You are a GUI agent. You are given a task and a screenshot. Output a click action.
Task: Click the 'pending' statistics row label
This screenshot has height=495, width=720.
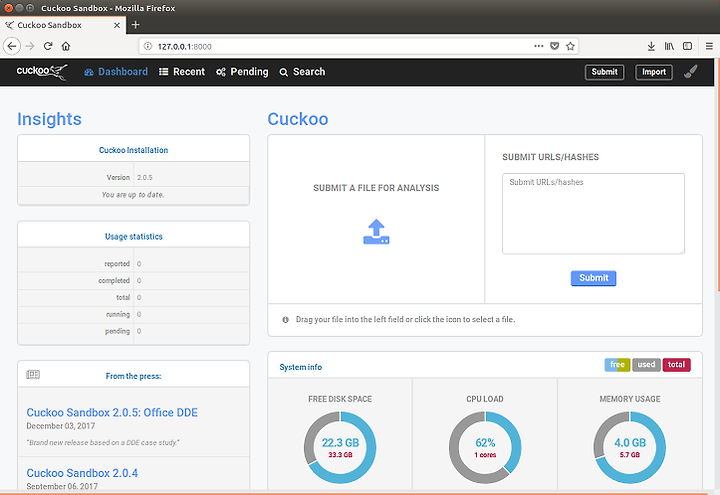118,331
